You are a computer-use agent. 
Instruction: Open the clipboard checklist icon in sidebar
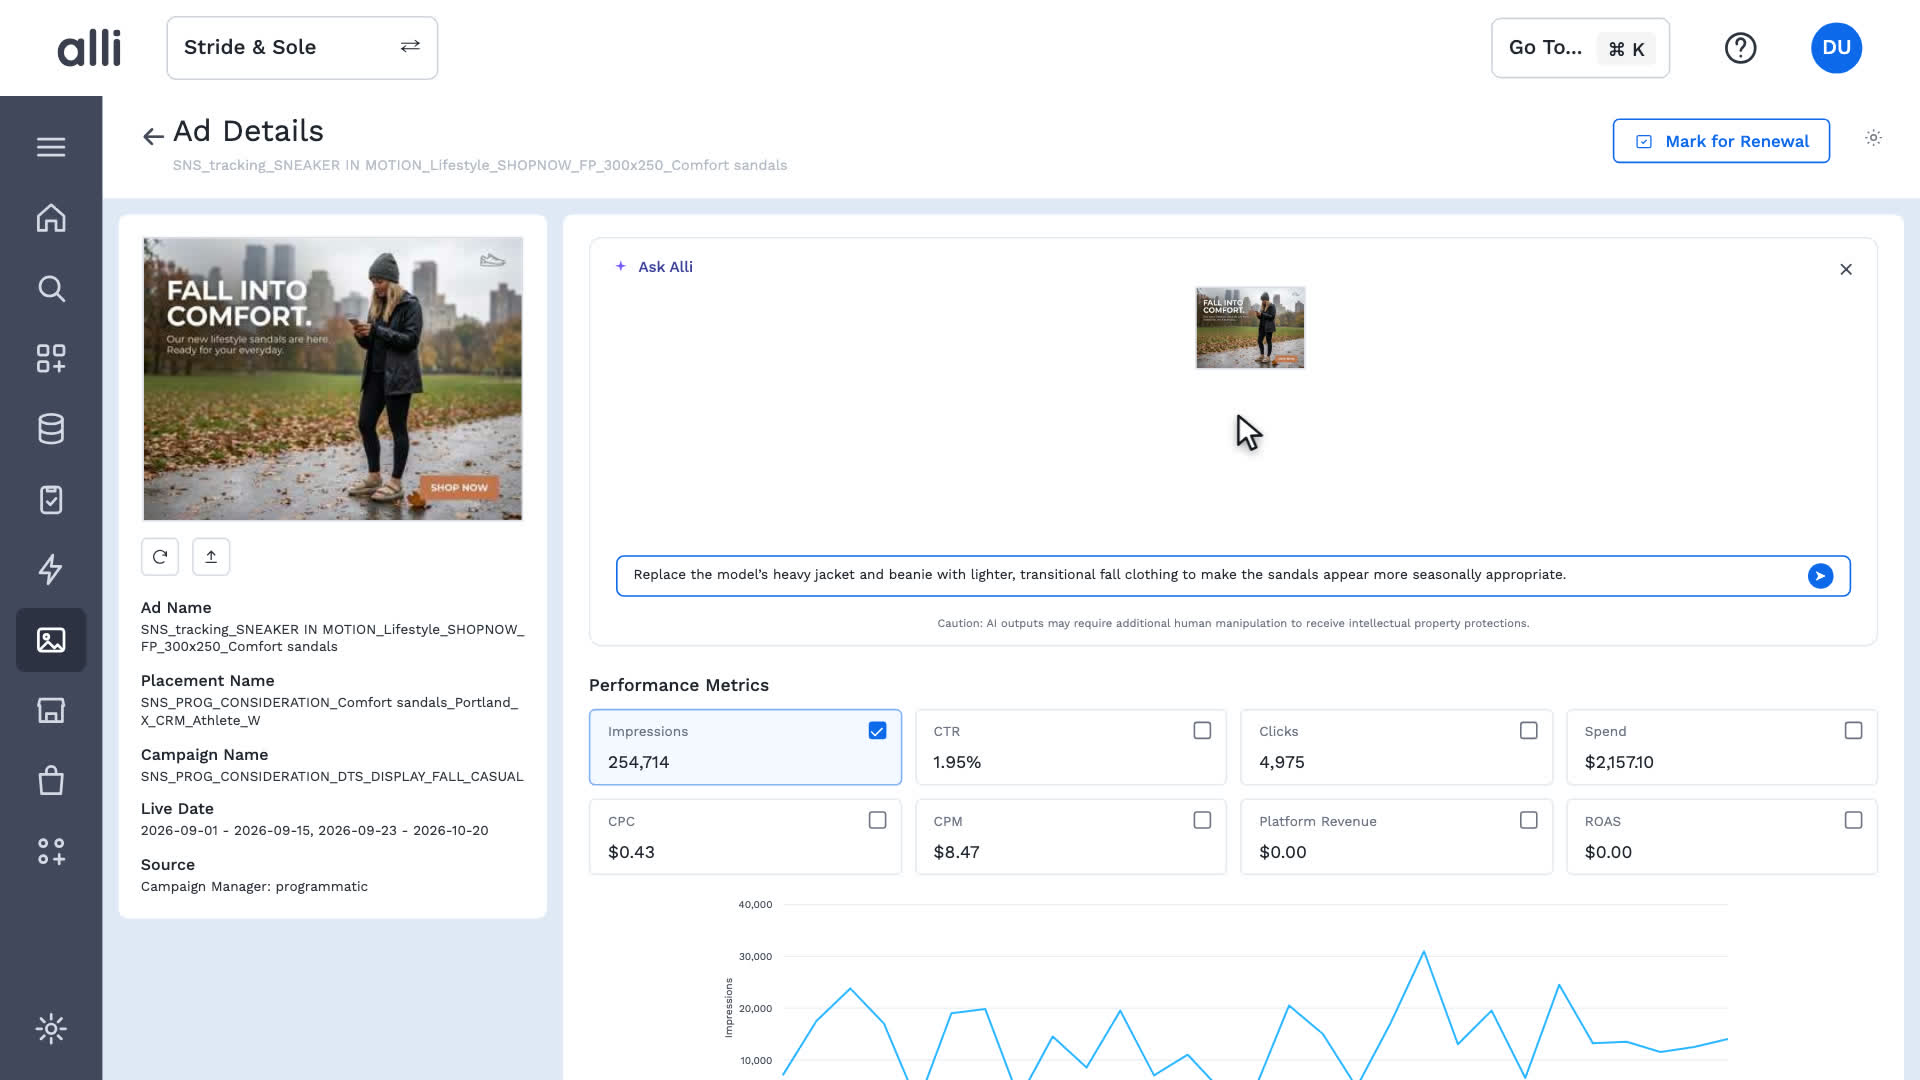point(51,499)
